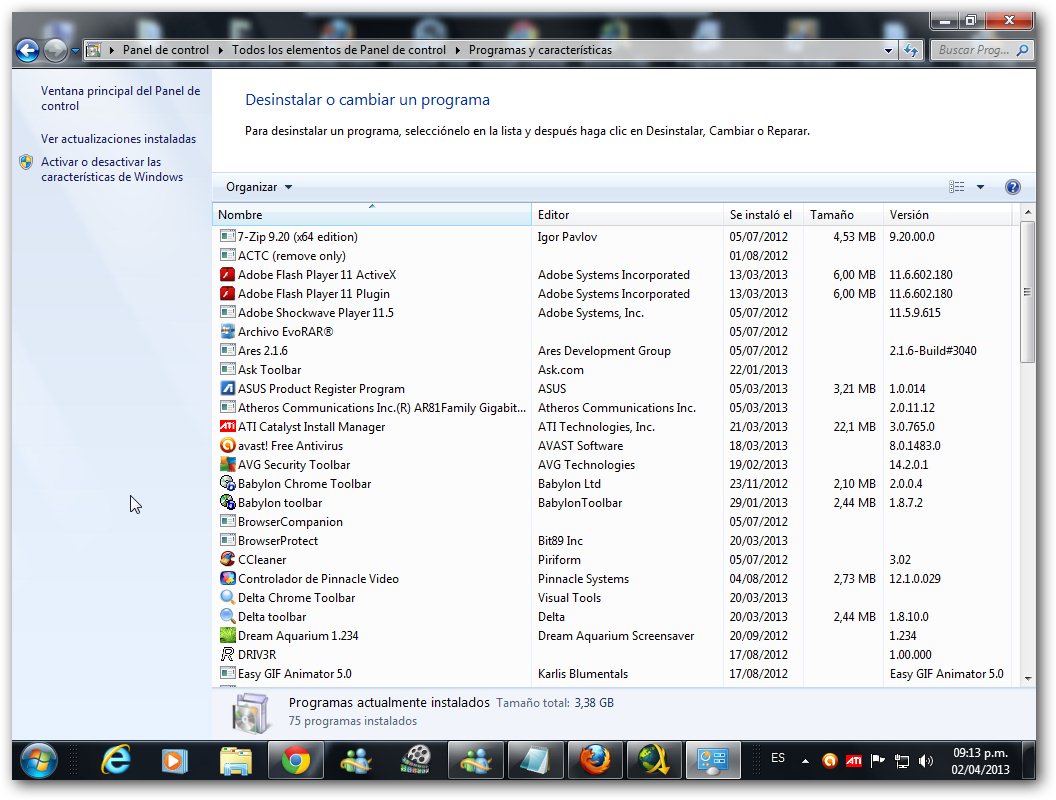Image resolution: width=1056 pixels, height=800 pixels.
Task: Open Windows Explorer folder on taskbar
Action: tap(236, 761)
